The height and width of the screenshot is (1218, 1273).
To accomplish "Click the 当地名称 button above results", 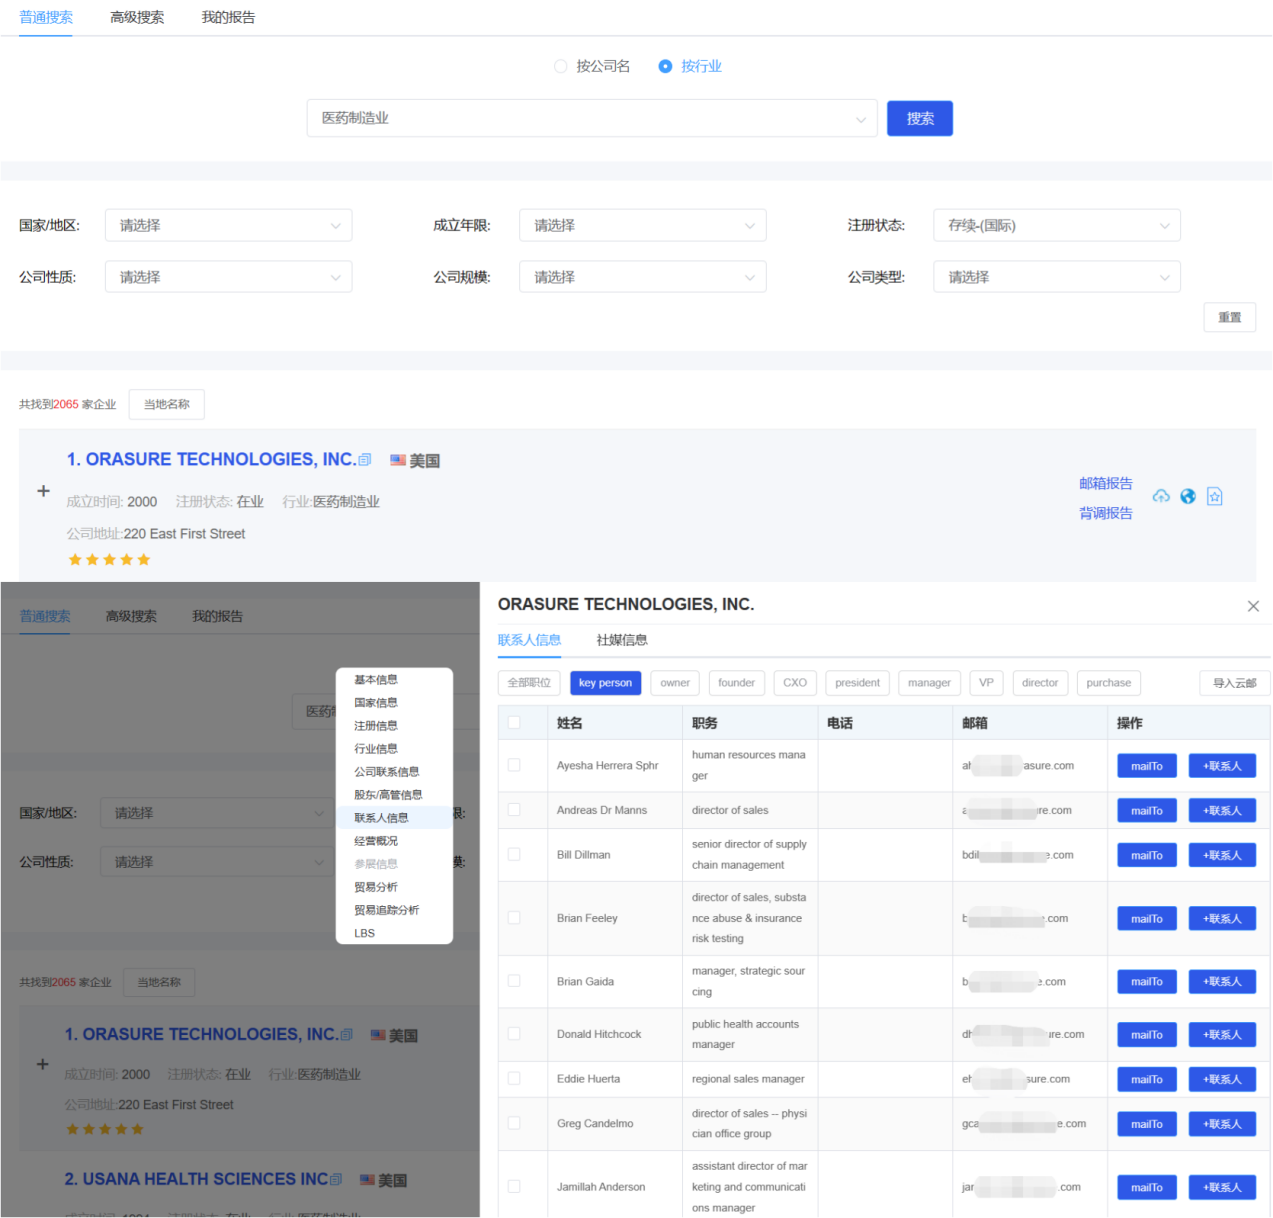I will pos(167,404).
